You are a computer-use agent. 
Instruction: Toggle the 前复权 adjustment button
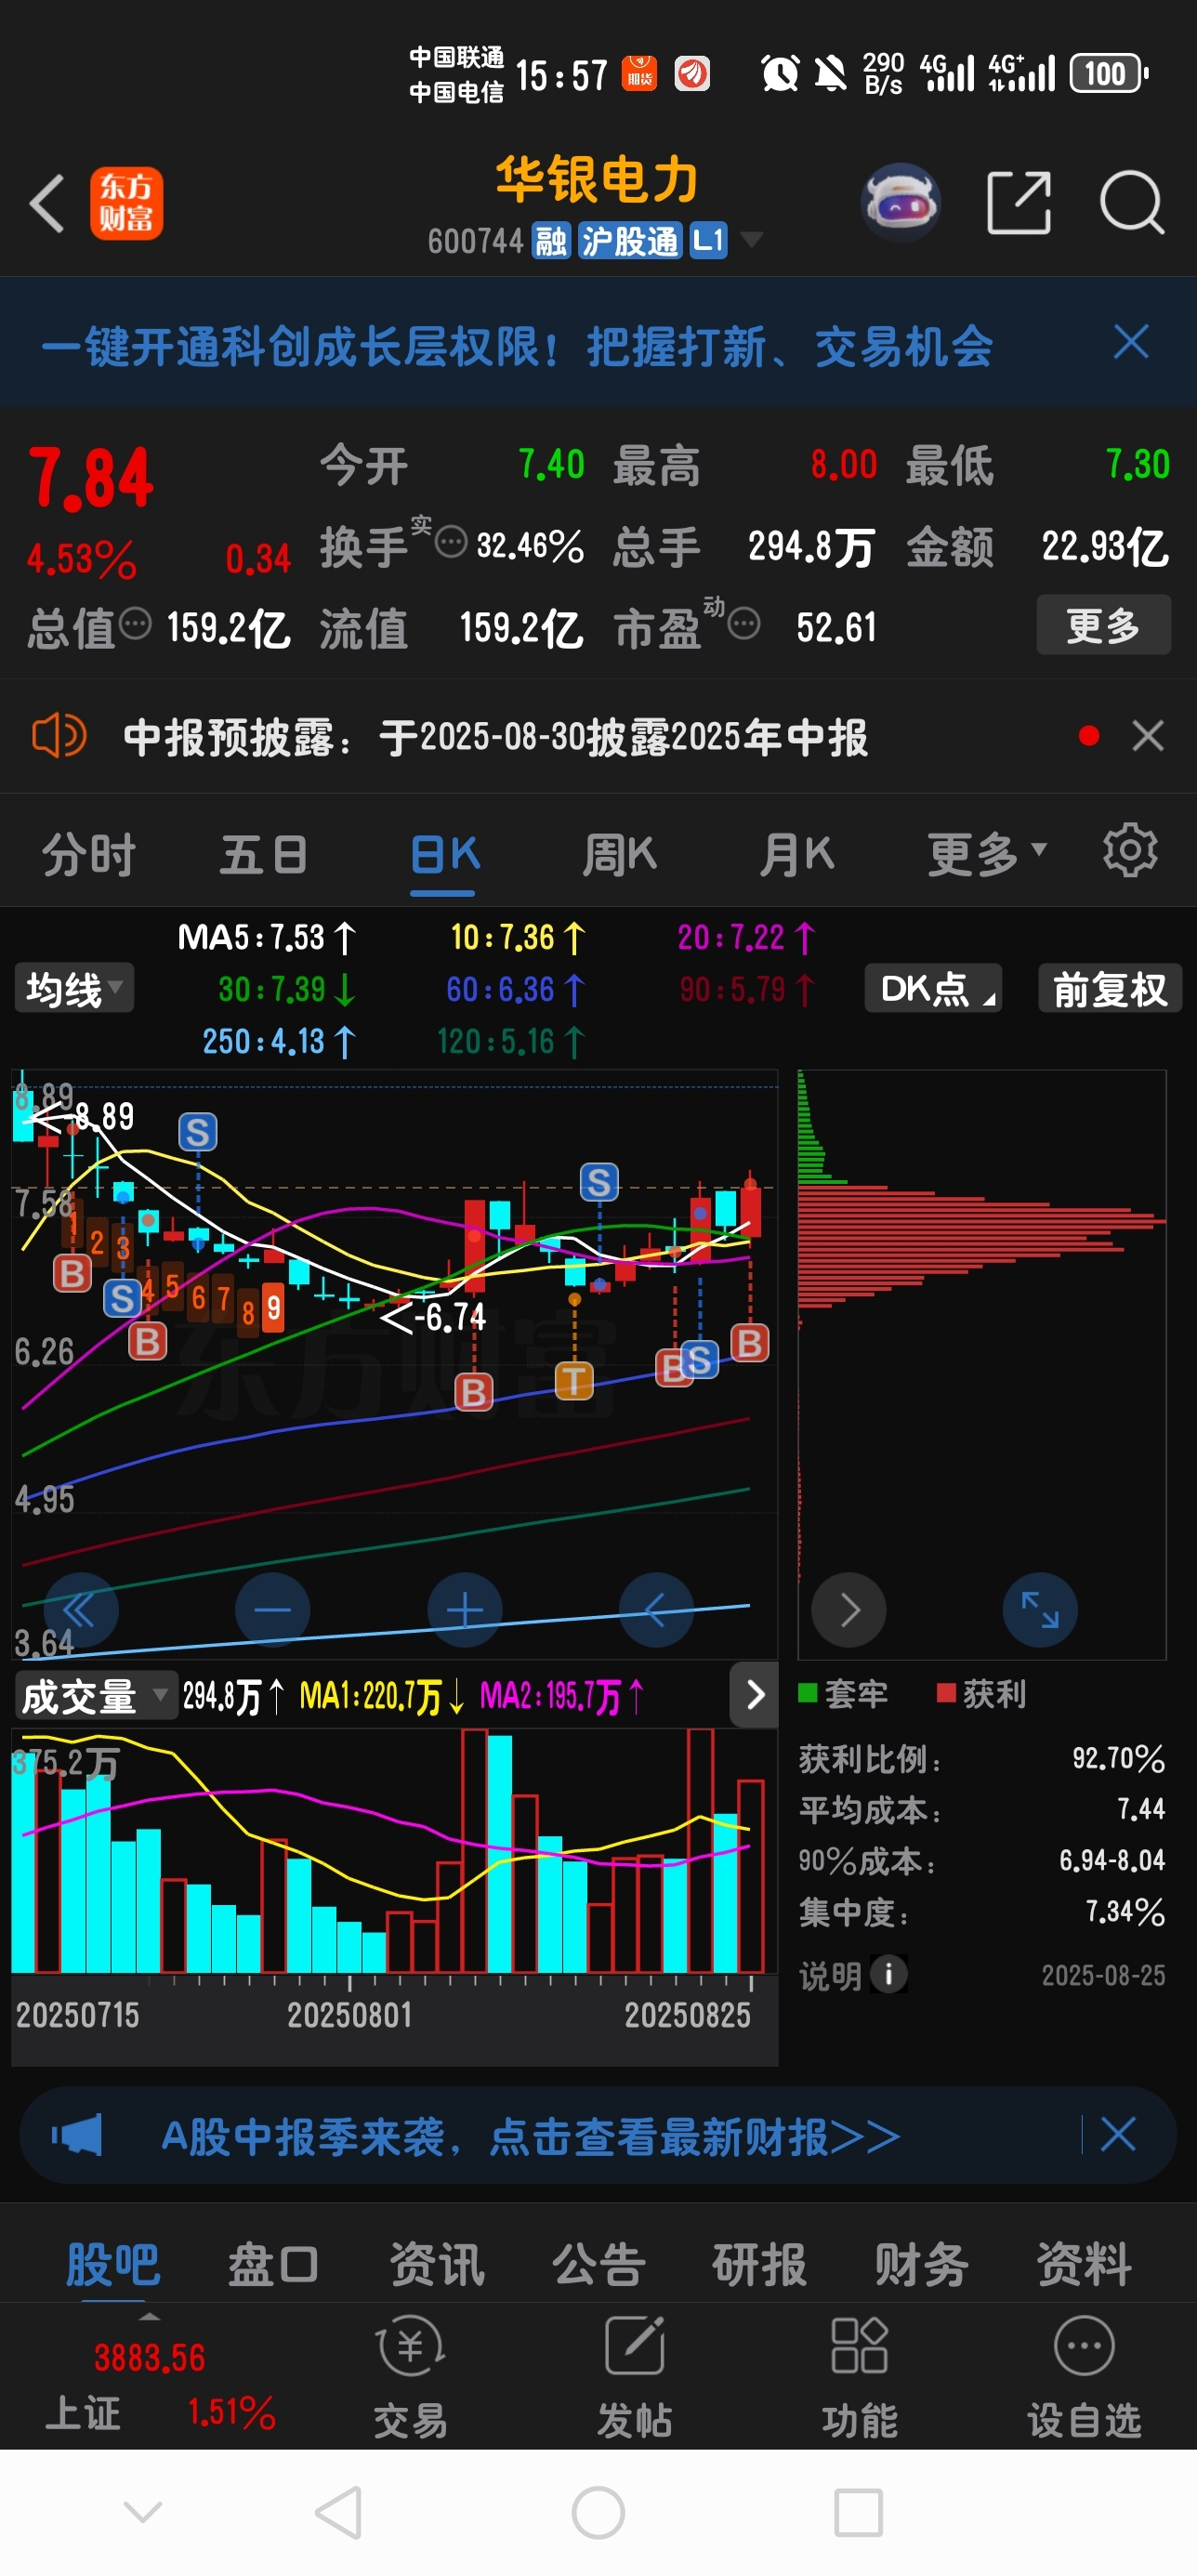pos(1110,989)
